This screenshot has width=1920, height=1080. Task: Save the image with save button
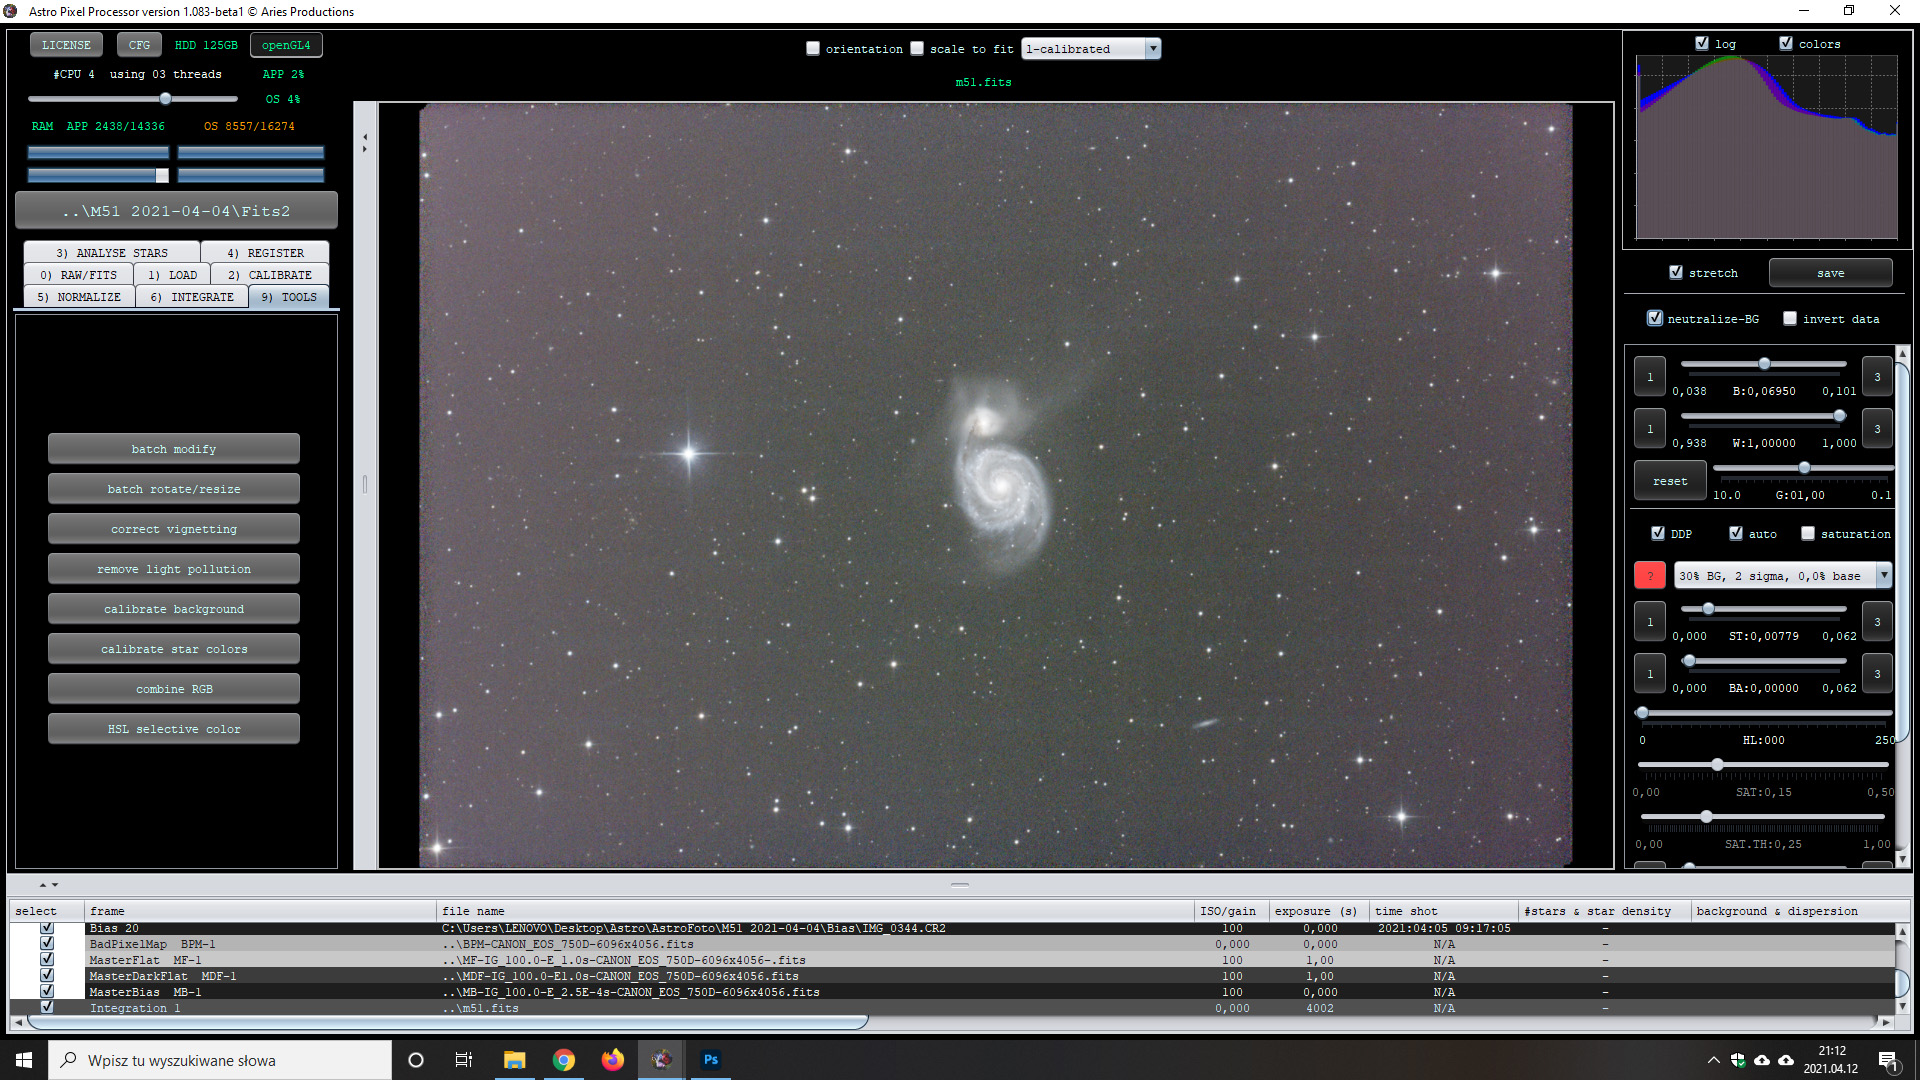click(x=1830, y=273)
